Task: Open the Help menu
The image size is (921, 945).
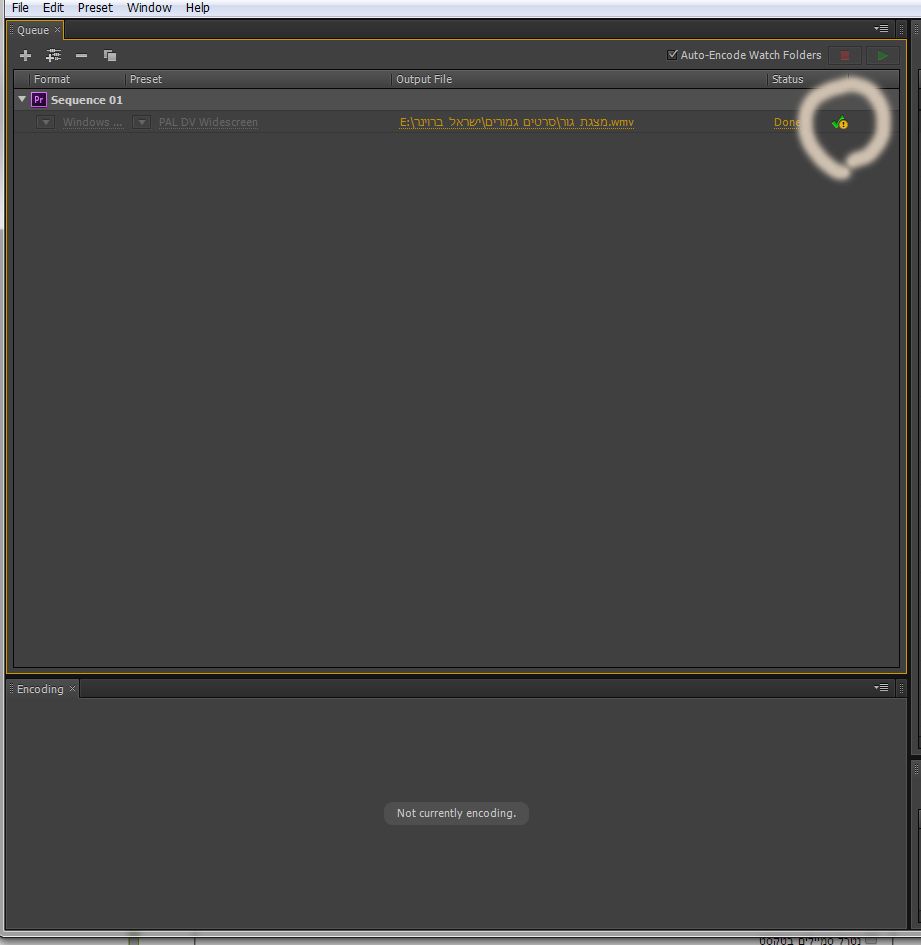Action: point(198,8)
